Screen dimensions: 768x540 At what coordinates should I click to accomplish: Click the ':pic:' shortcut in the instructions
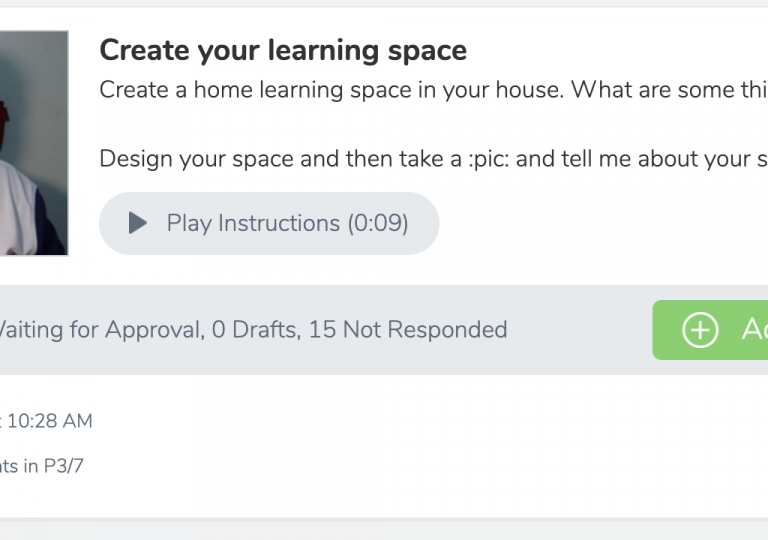489,159
